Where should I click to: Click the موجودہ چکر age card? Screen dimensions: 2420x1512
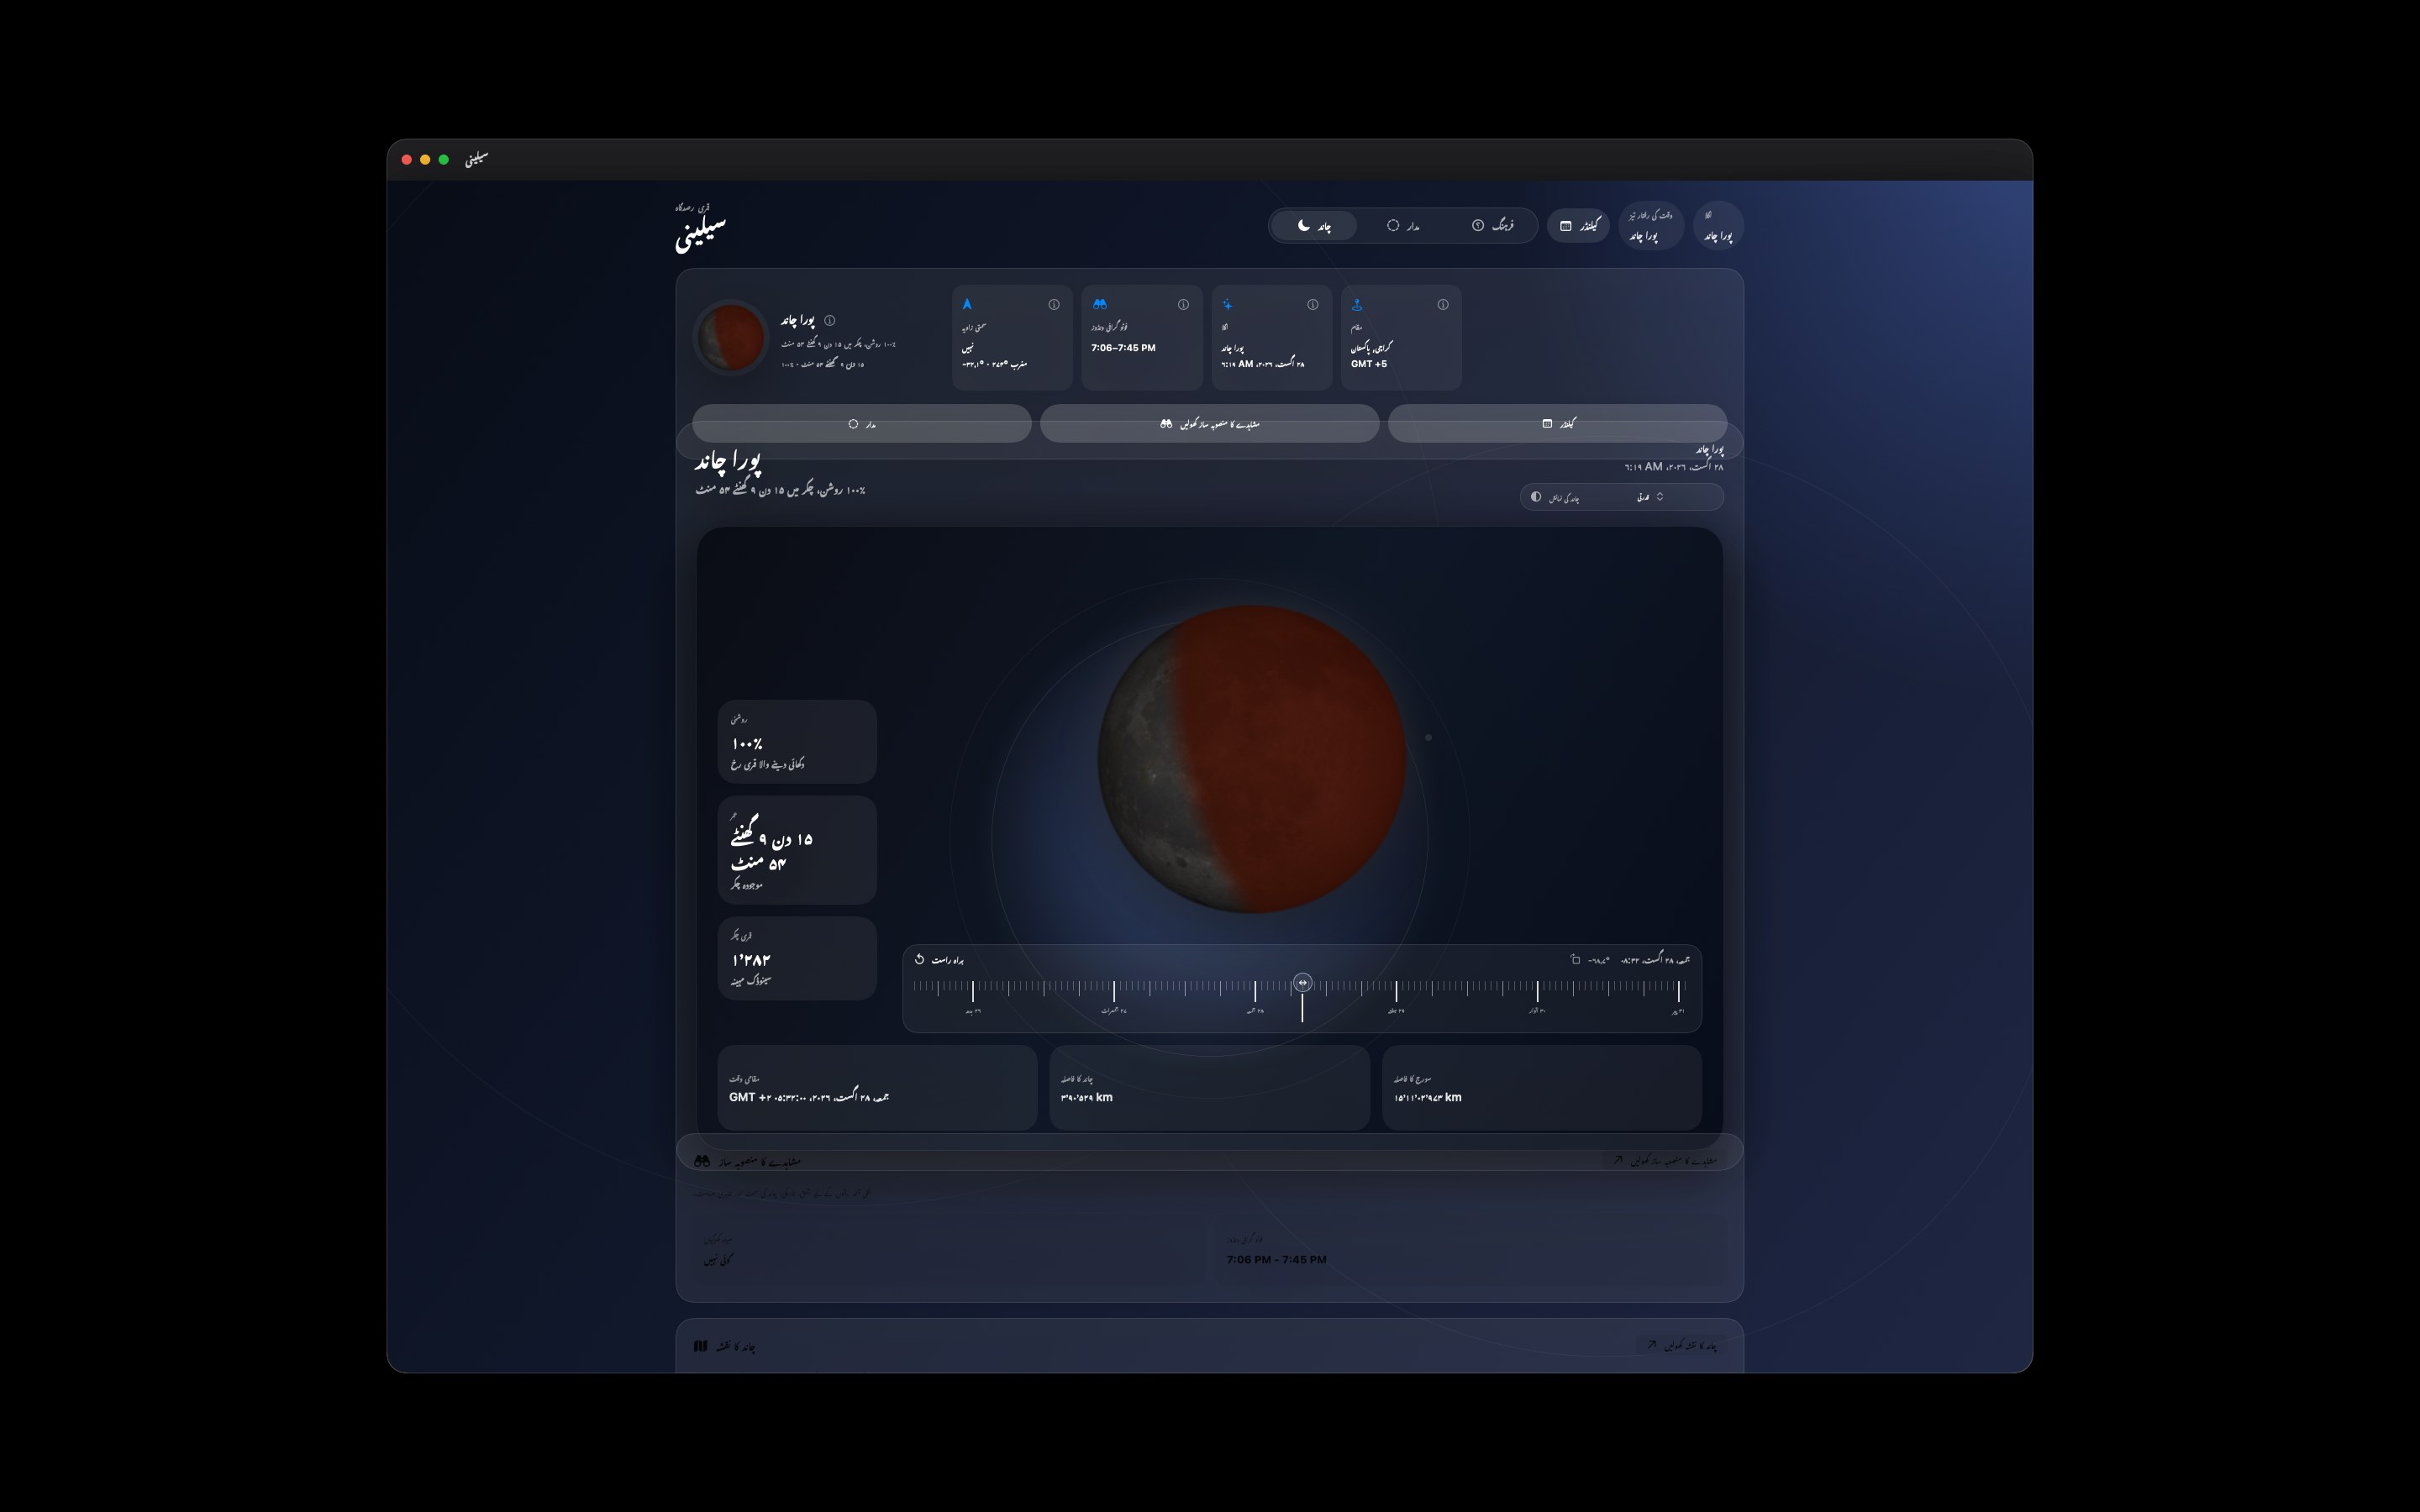797,850
